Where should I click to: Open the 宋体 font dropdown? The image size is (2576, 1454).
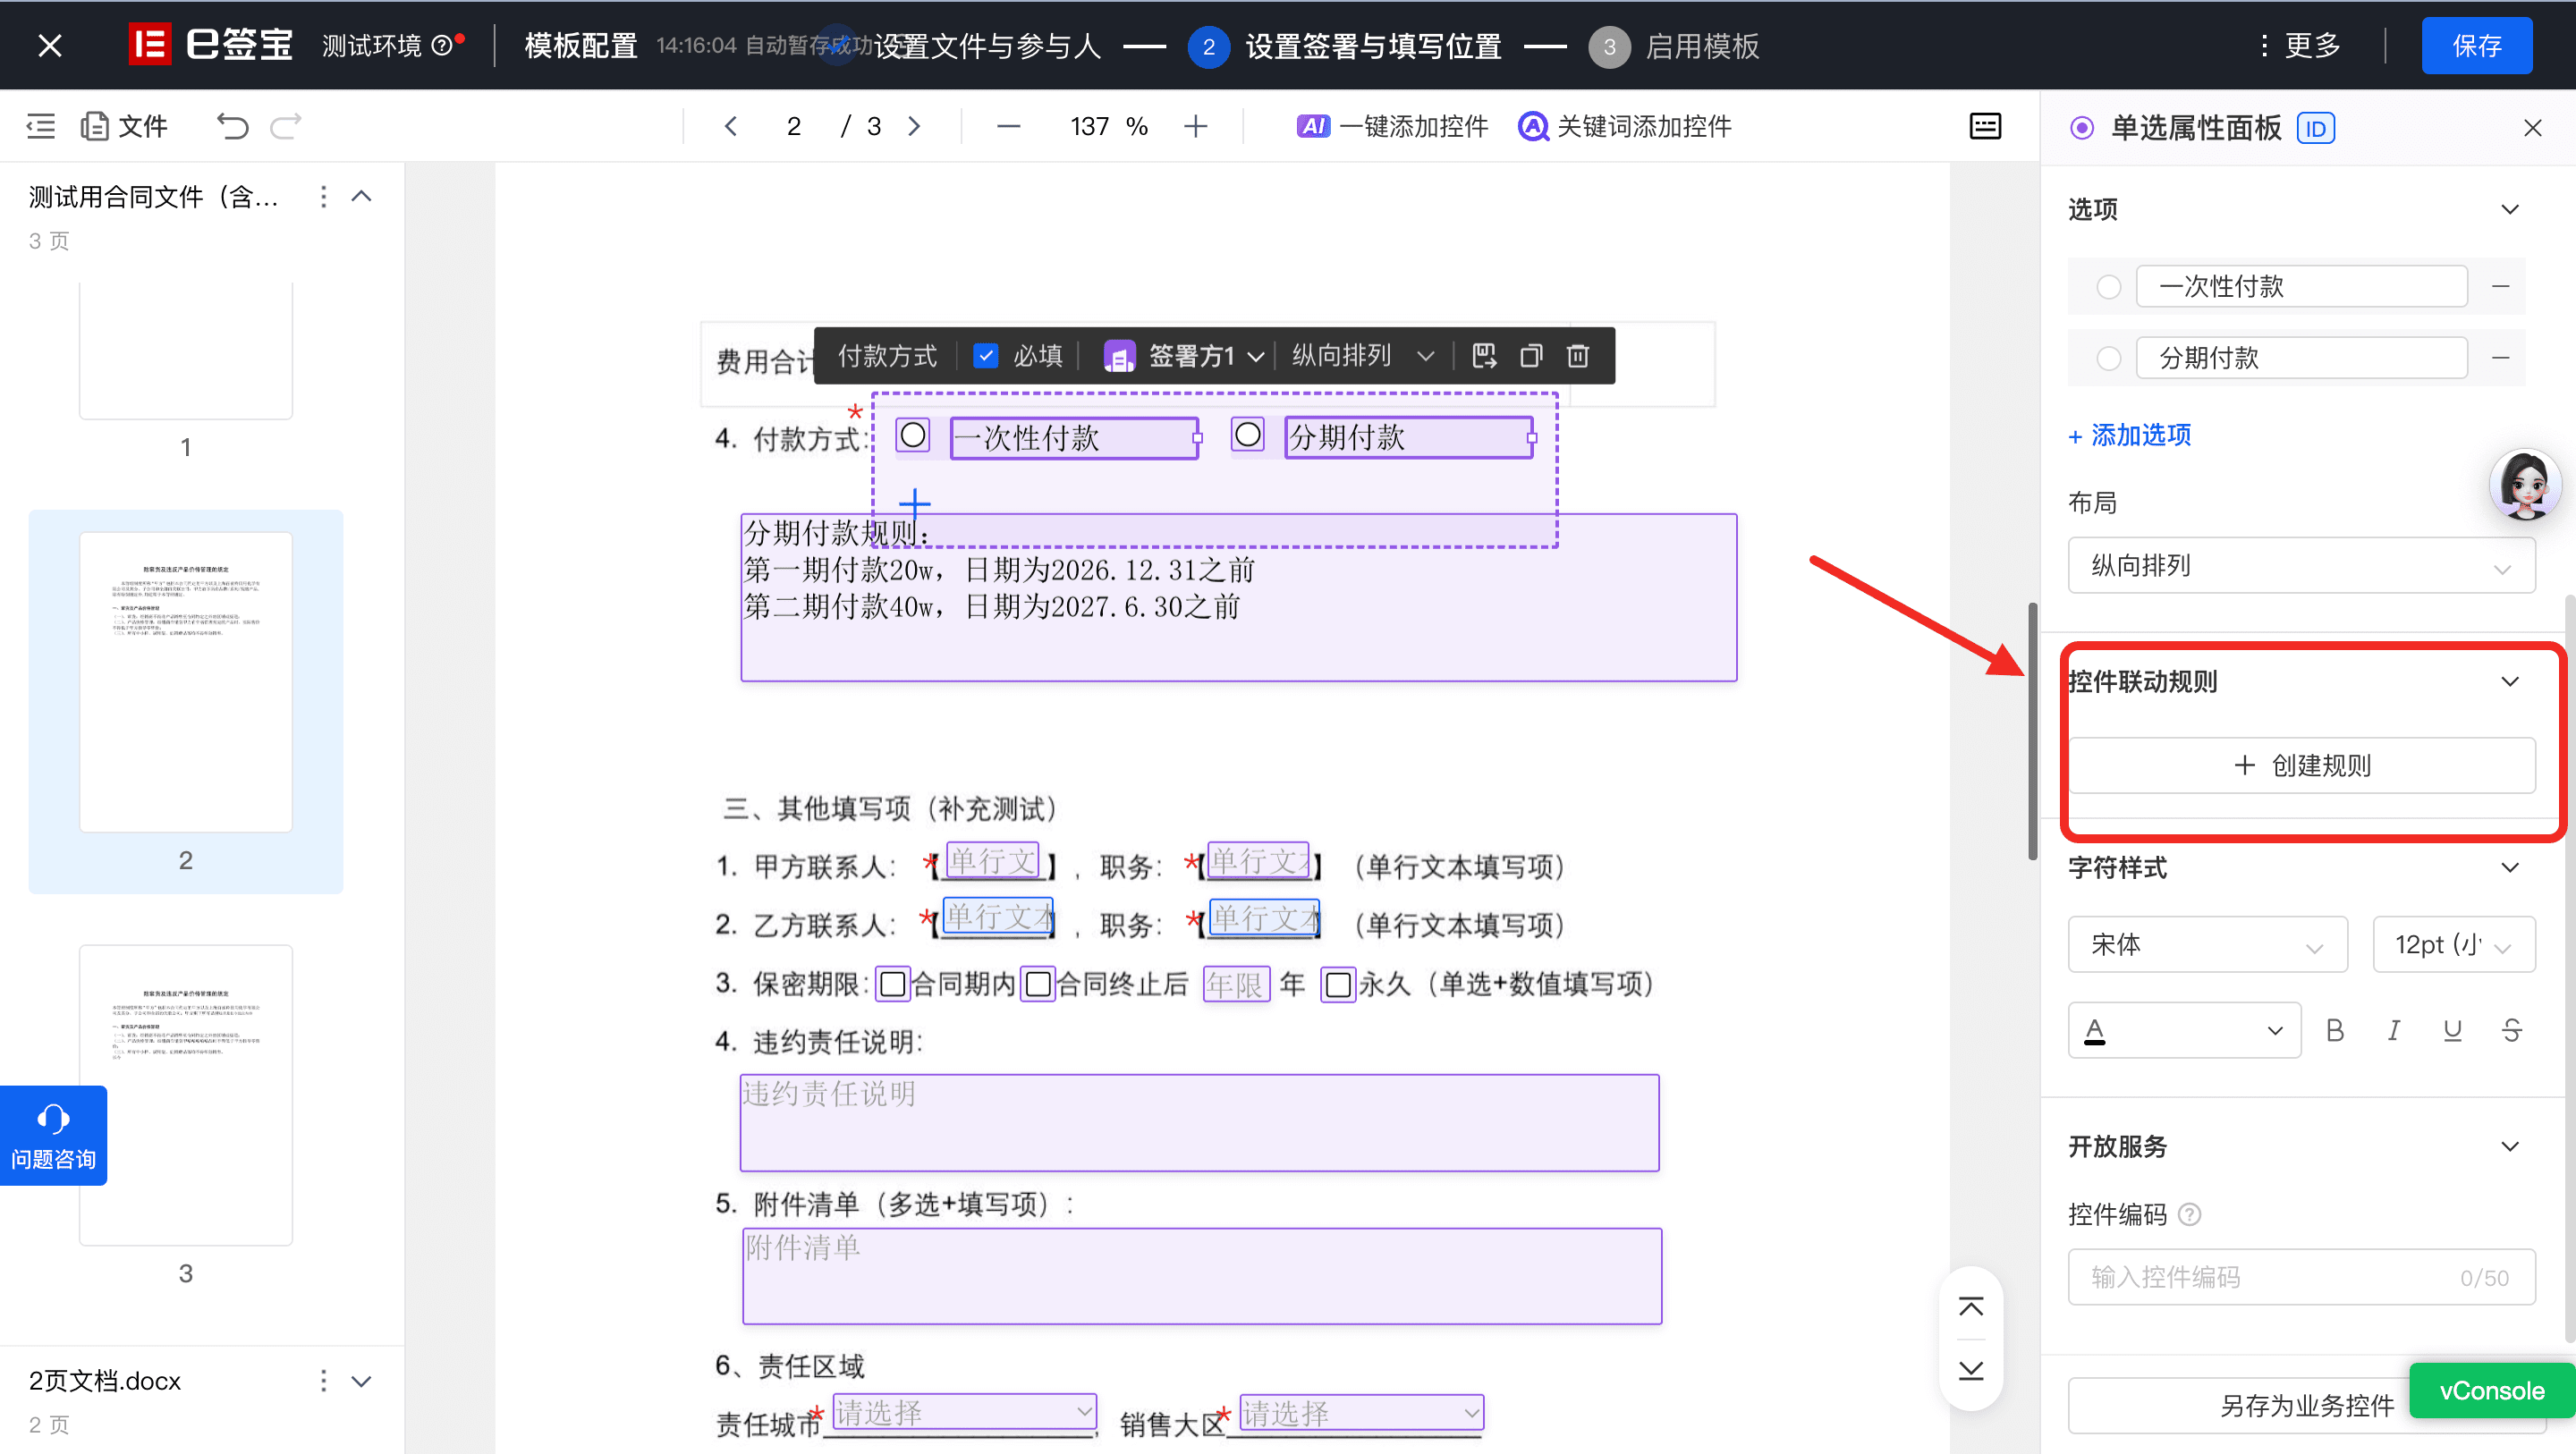coord(2207,944)
